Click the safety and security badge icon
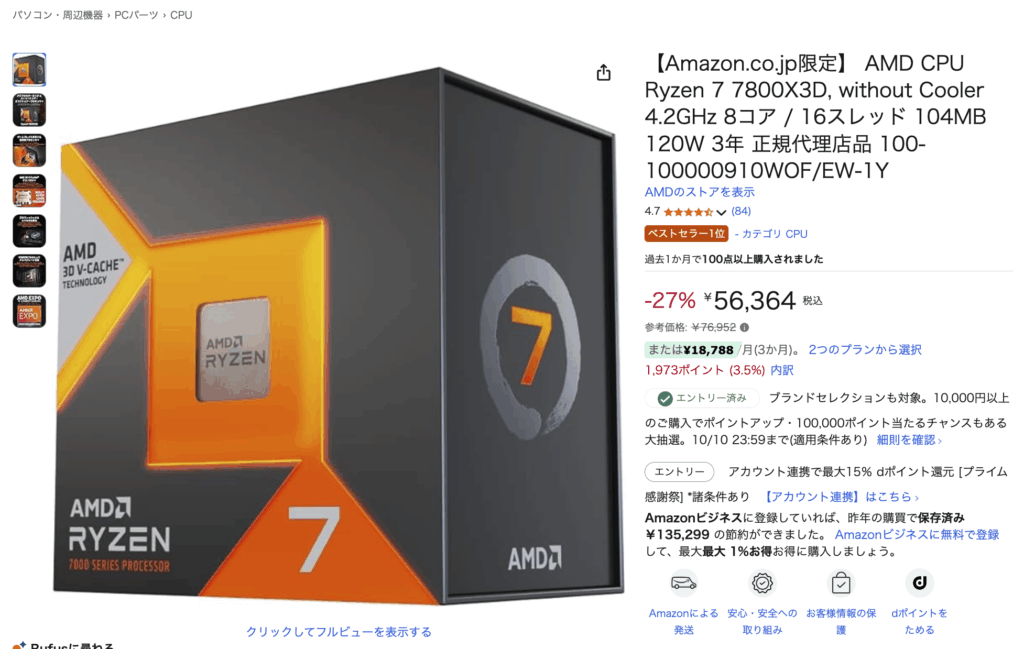Image resolution: width=1024 pixels, height=649 pixels. [761, 582]
